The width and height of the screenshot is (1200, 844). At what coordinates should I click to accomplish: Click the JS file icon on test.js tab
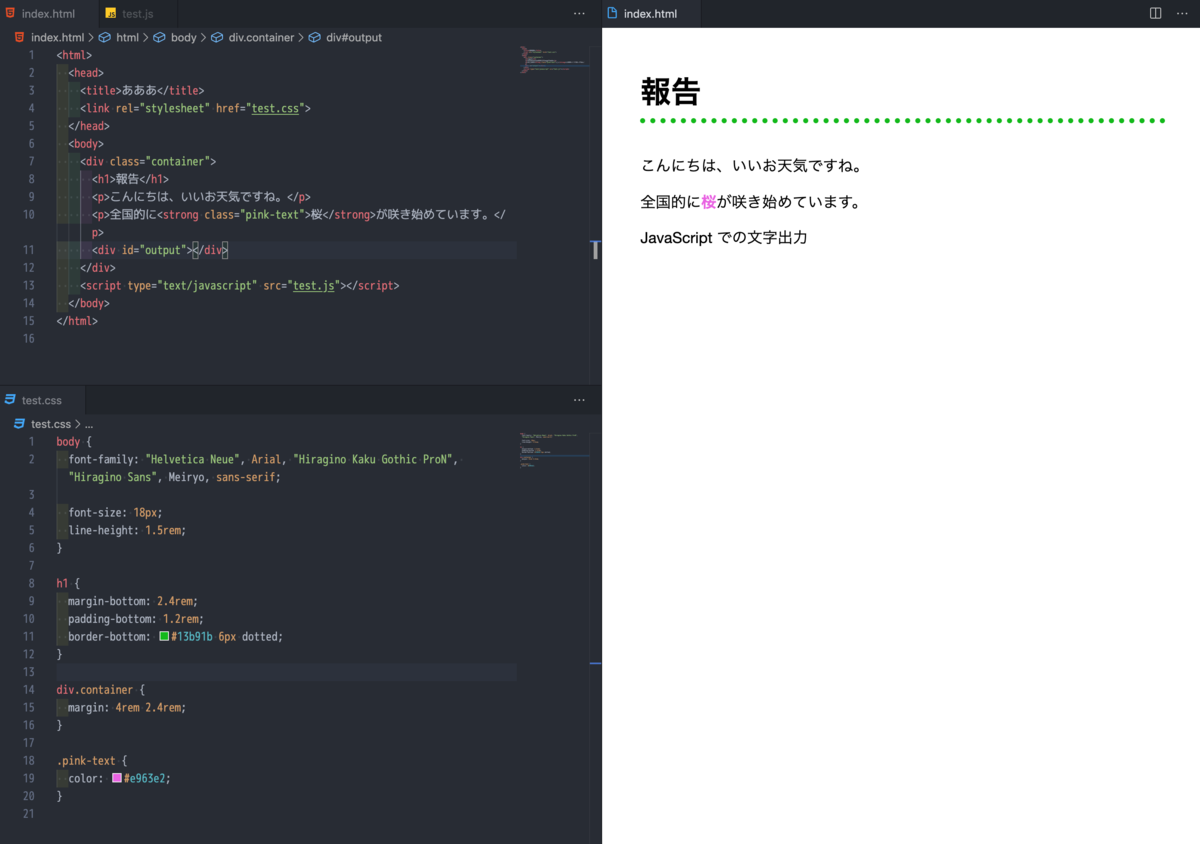coord(111,14)
